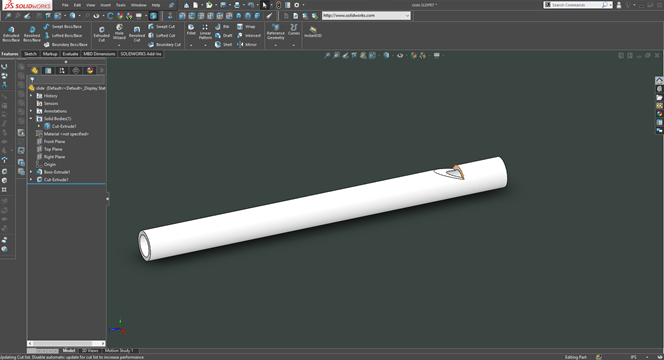Image resolution: width=664 pixels, height=360 pixels.
Task: Open the Reference Geometry tool
Action: [x=276, y=32]
